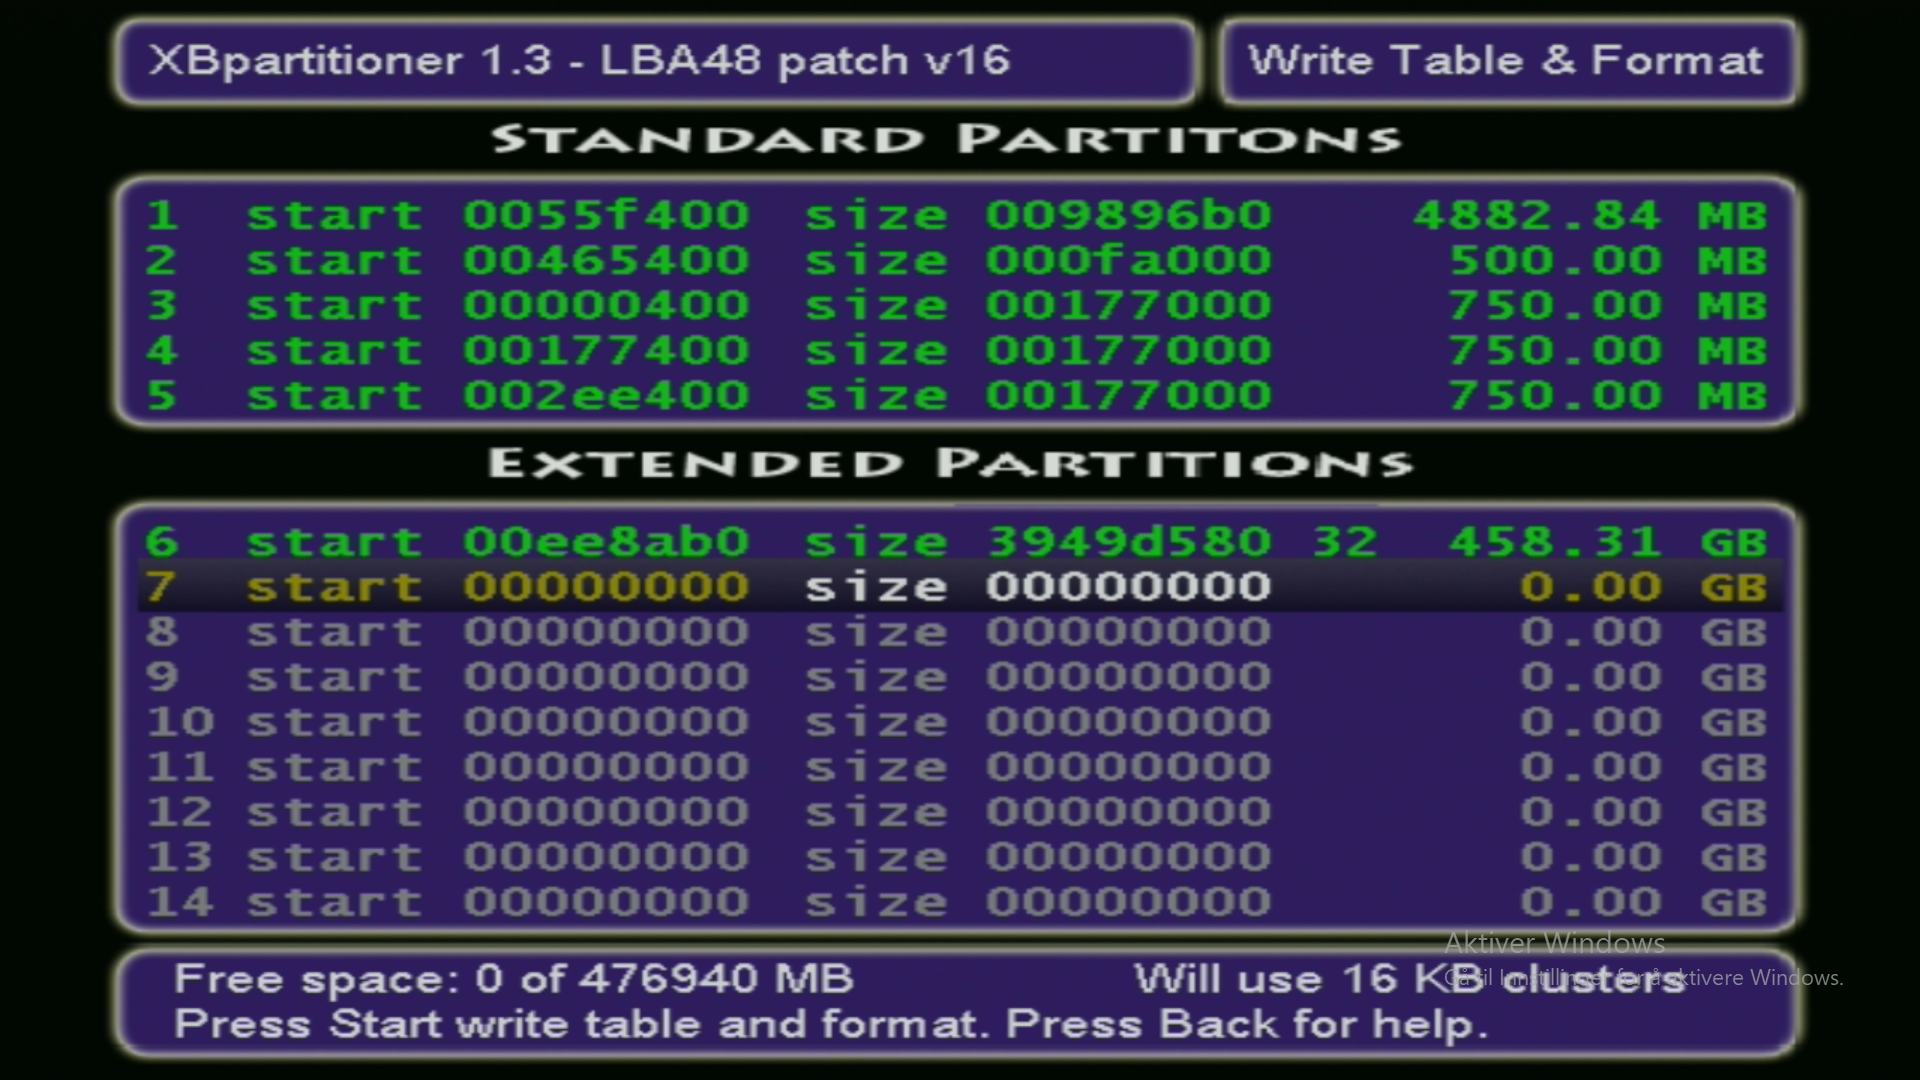Click the Press Start write table help line
Screen dimensions: 1920x1080
pyautogui.click(x=831, y=1025)
